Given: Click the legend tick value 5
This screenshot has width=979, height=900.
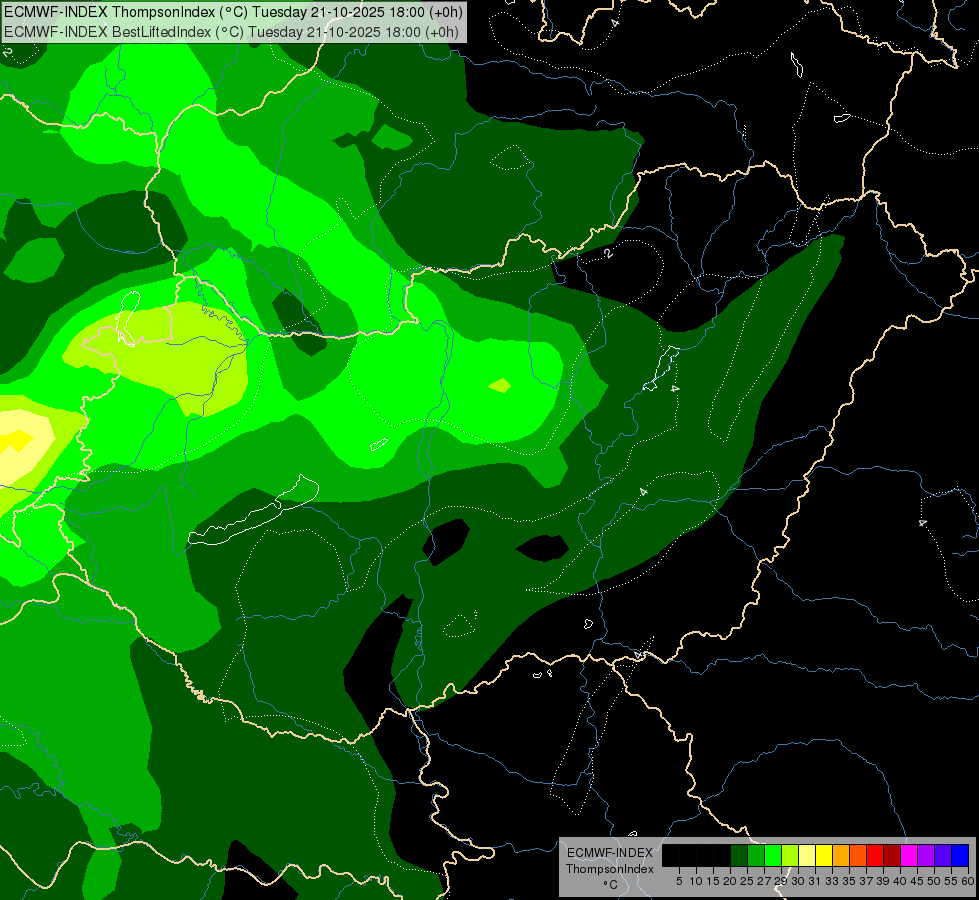Looking at the screenshot, I should (679, 881).
